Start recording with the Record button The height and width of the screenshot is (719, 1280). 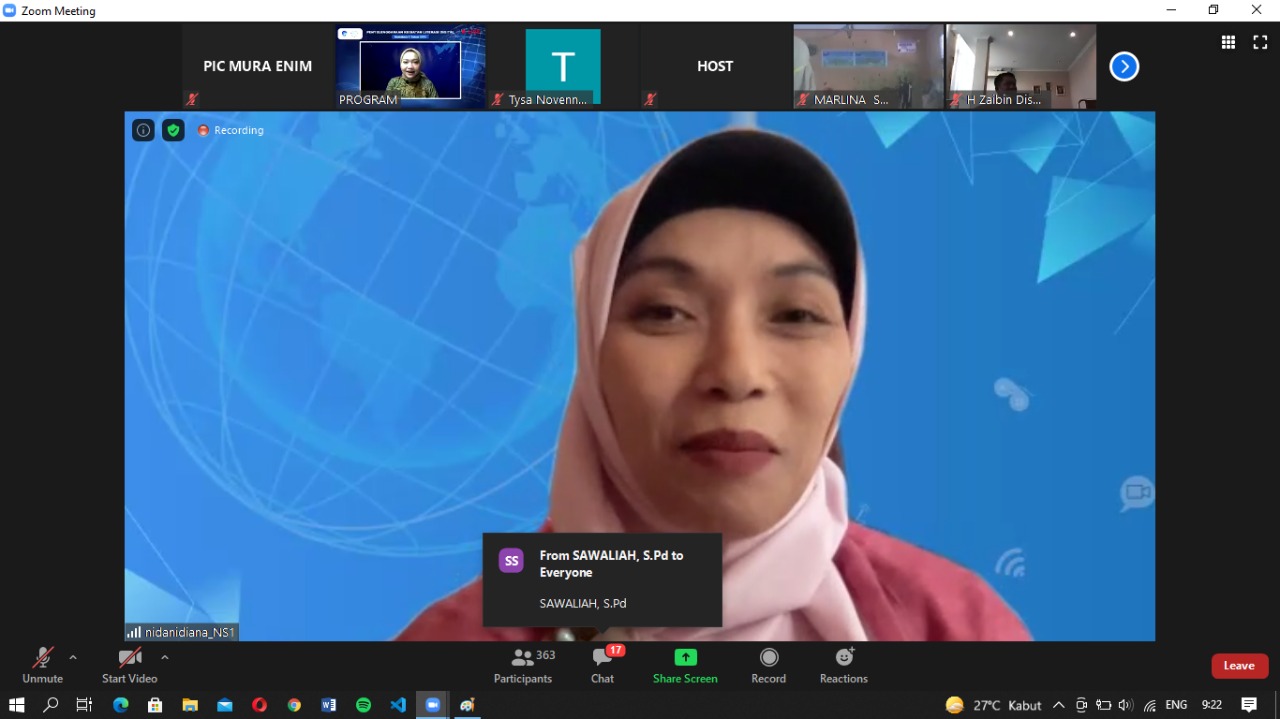click(768, 665)
